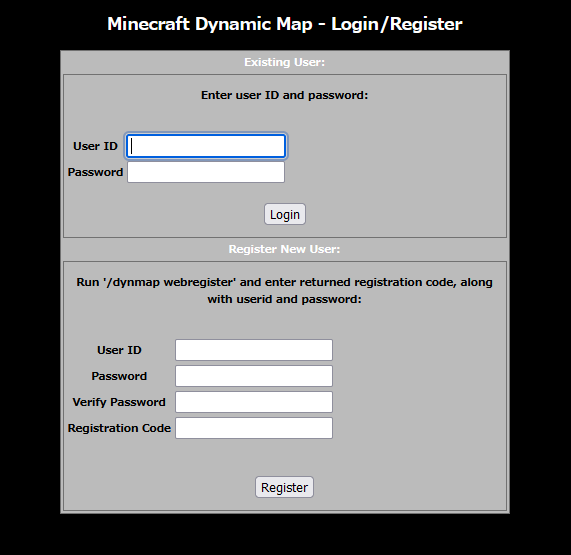This screenshot has width=571, height=555.
Task: Click the '/dynmap webregister' instruction text
Action: pyautogui.click(x=284, y=291)
